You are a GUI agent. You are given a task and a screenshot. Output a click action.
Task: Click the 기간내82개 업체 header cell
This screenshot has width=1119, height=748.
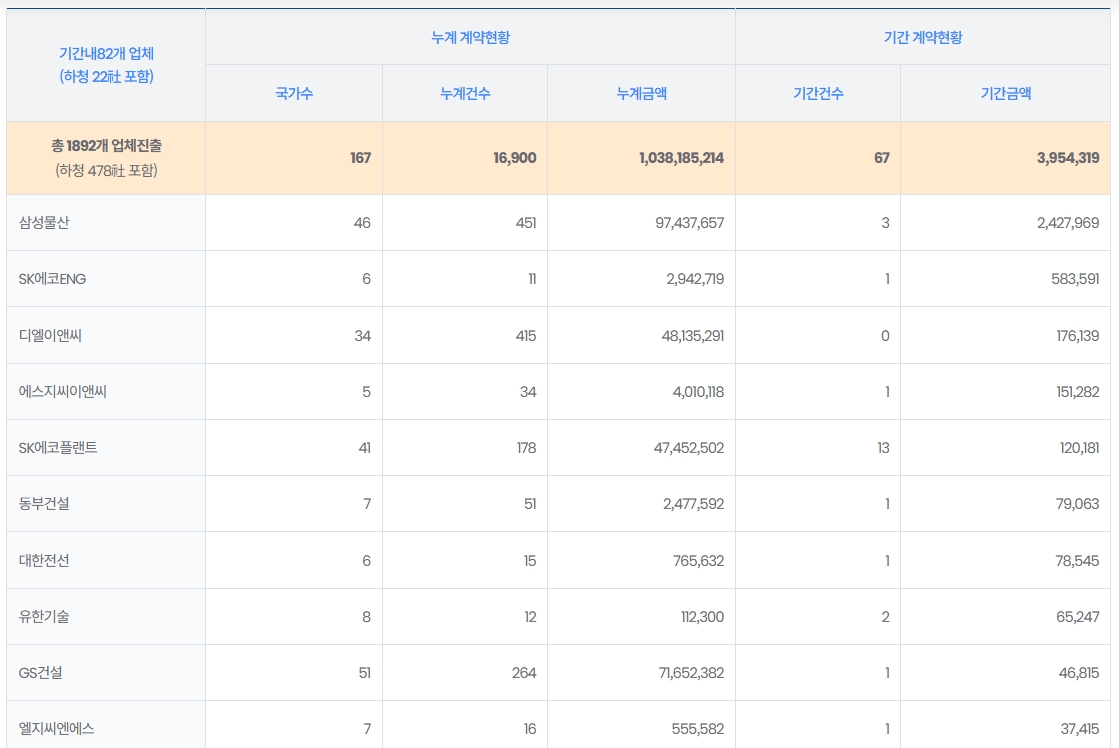point(106,65)
